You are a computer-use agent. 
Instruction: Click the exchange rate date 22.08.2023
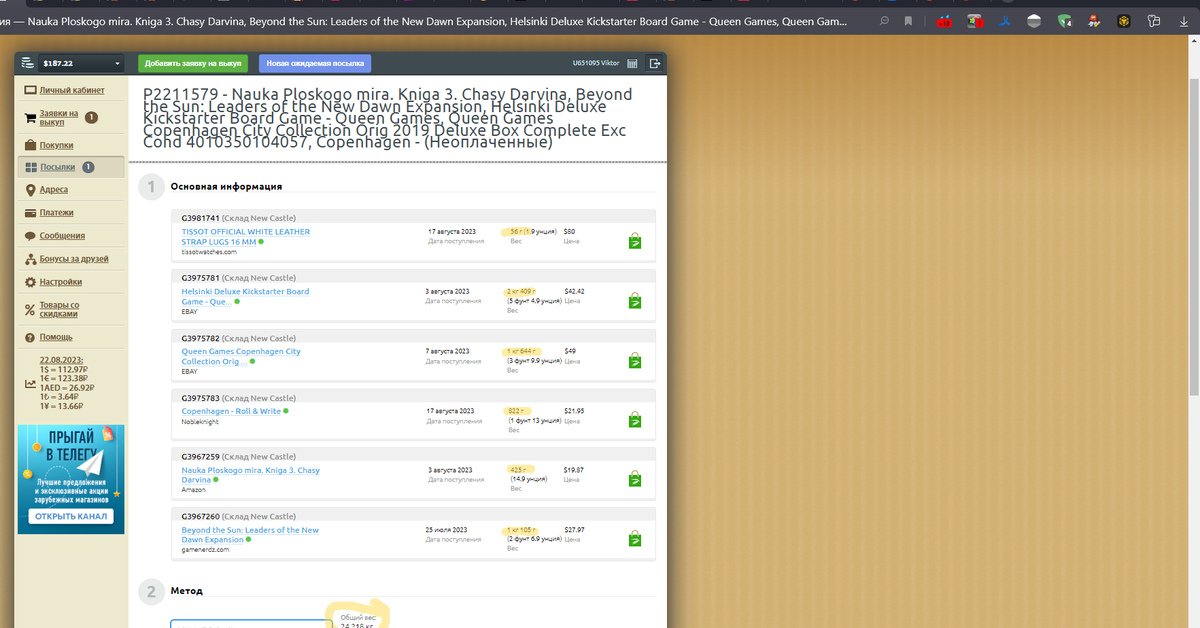coord(61,359)
